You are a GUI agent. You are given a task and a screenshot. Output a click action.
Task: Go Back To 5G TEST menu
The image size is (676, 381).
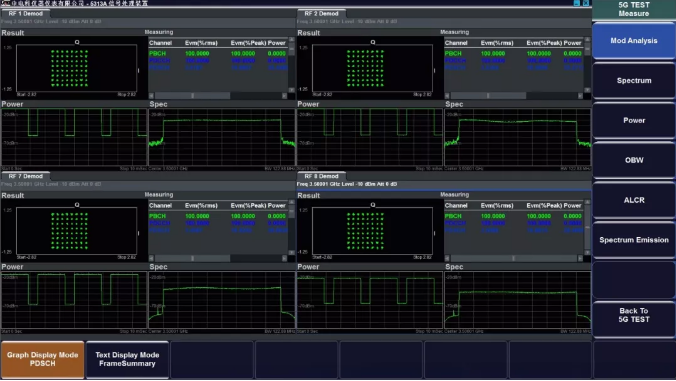coord(634,315)
